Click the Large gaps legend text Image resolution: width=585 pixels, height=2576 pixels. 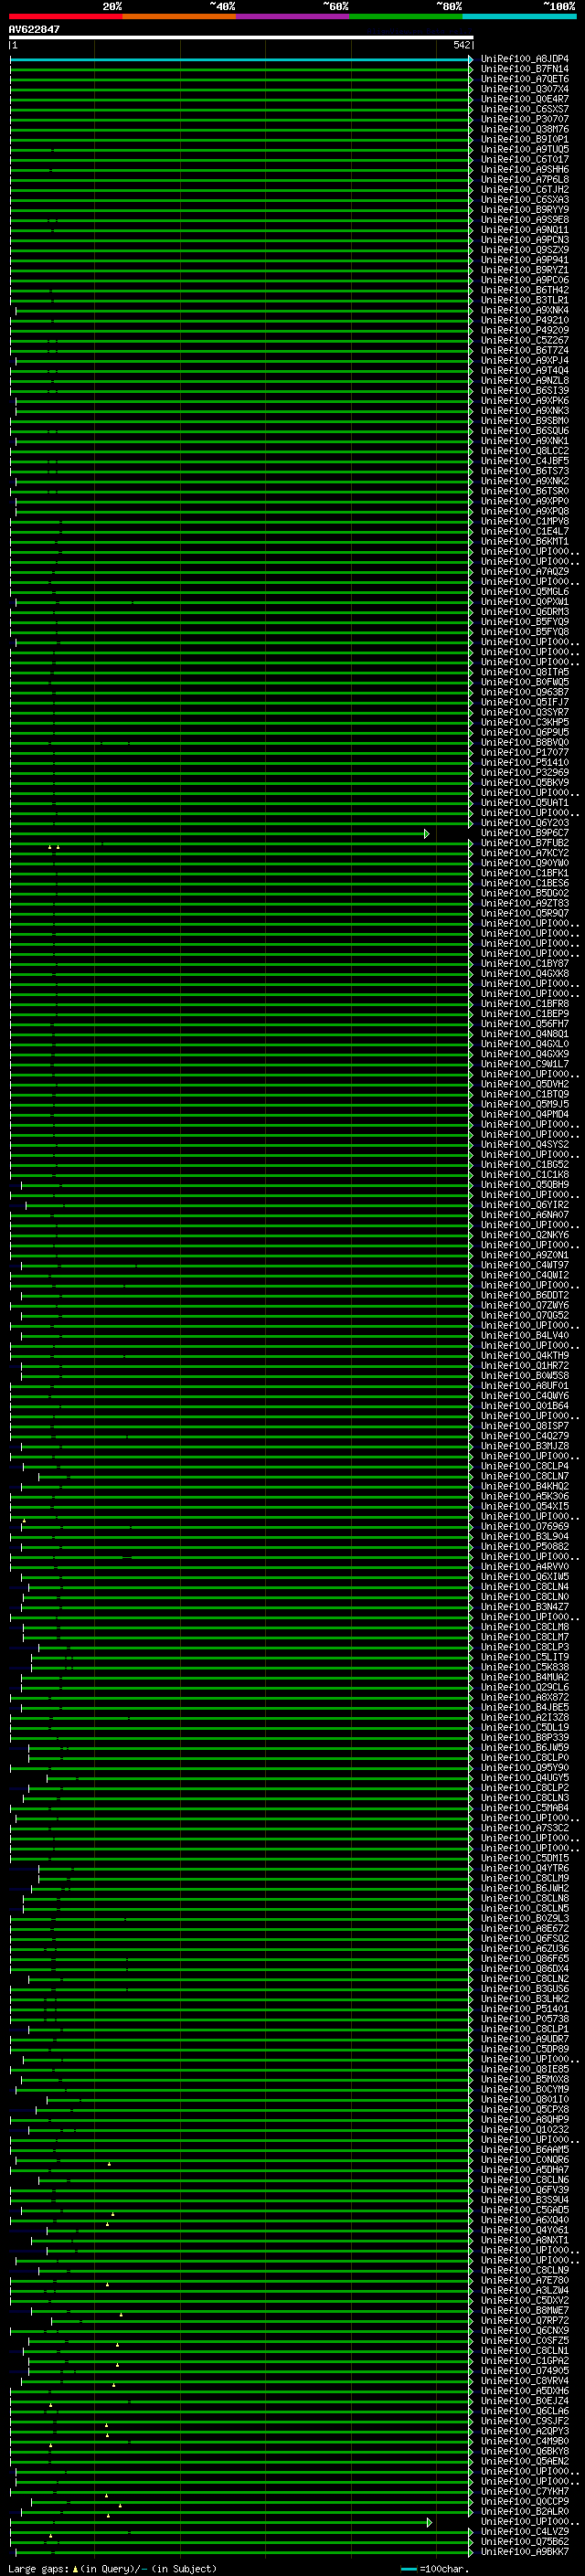tap(39, 2569)
